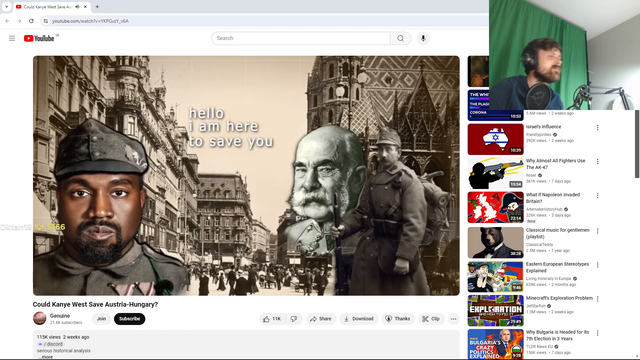Viewport: 640px width, 360px height.
Task: Expand the description with more
Action: [x=47, y=357]
